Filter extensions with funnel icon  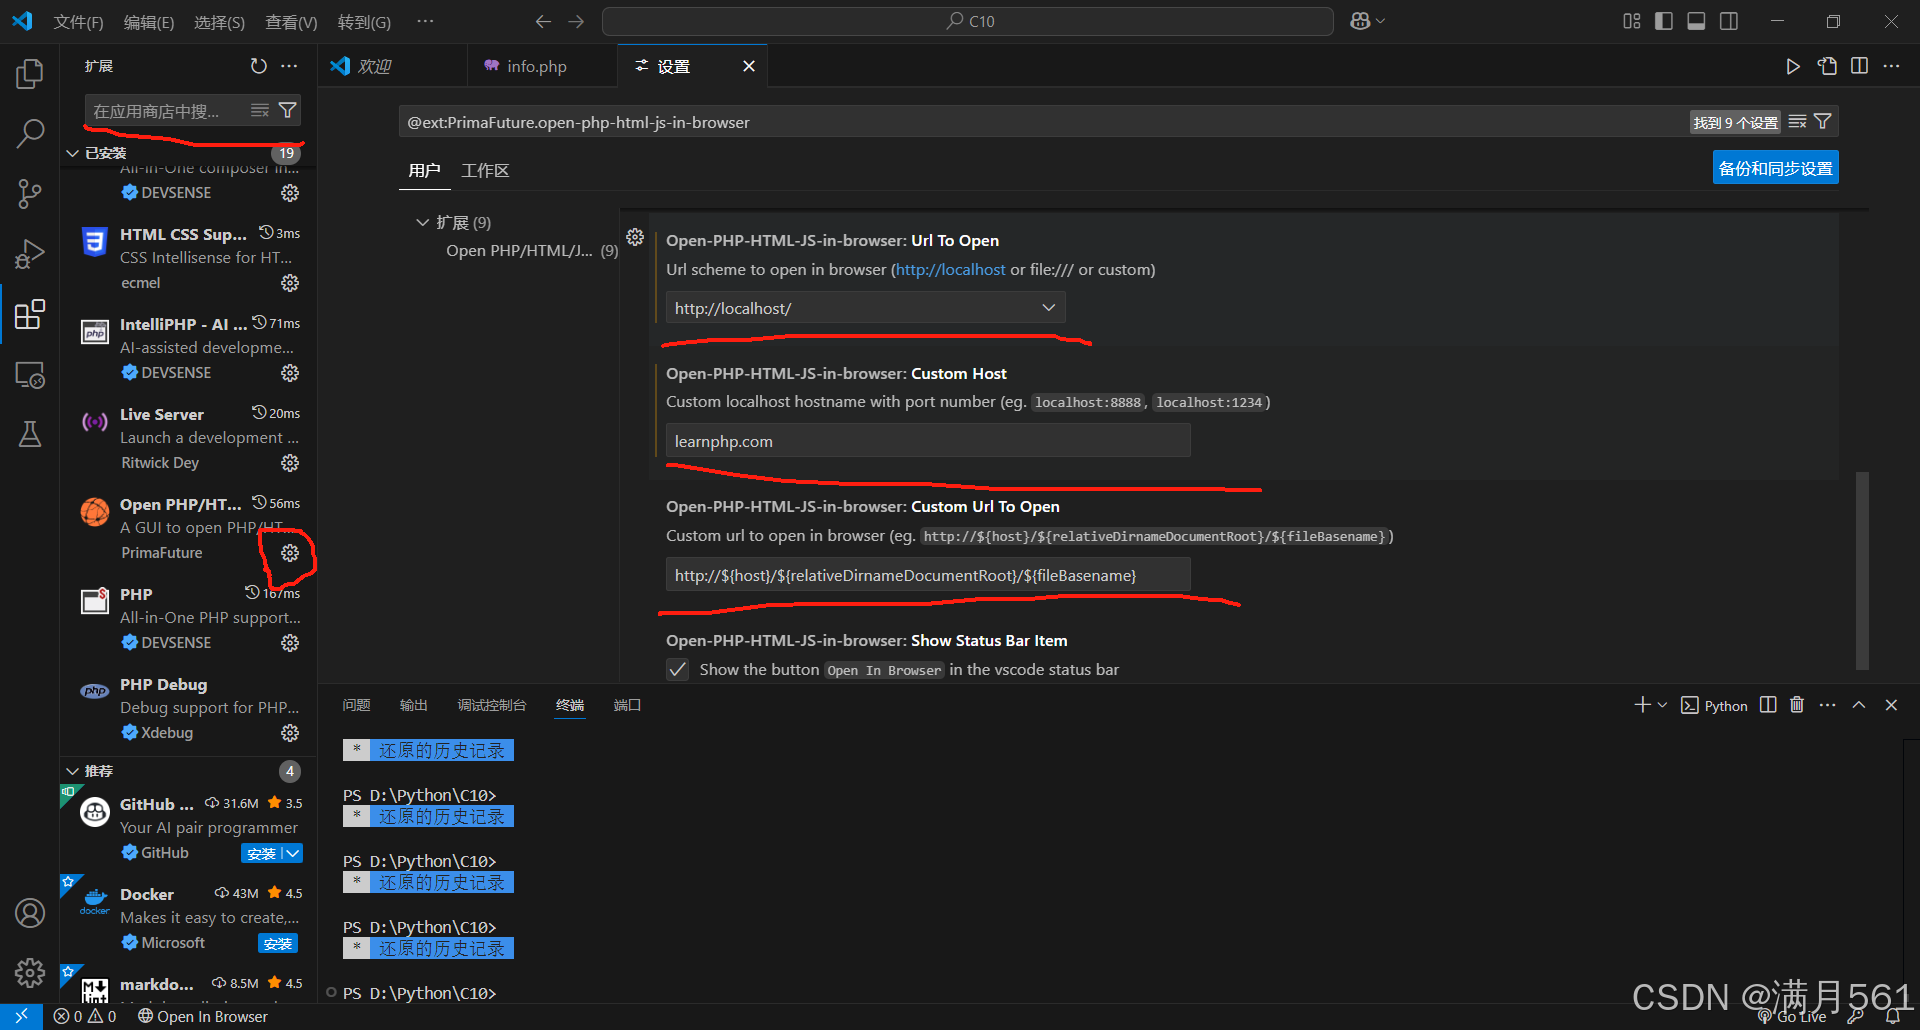[x=288, y=110]
